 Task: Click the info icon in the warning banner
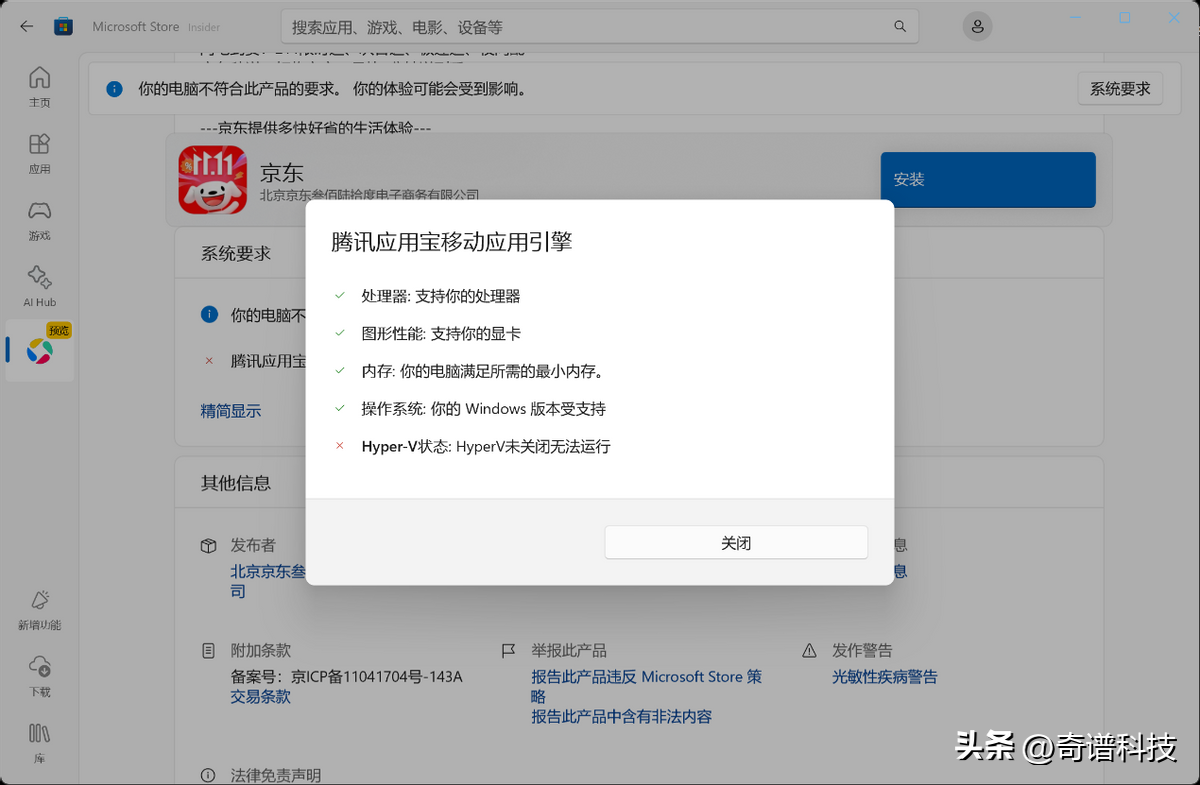click(115, 89)
